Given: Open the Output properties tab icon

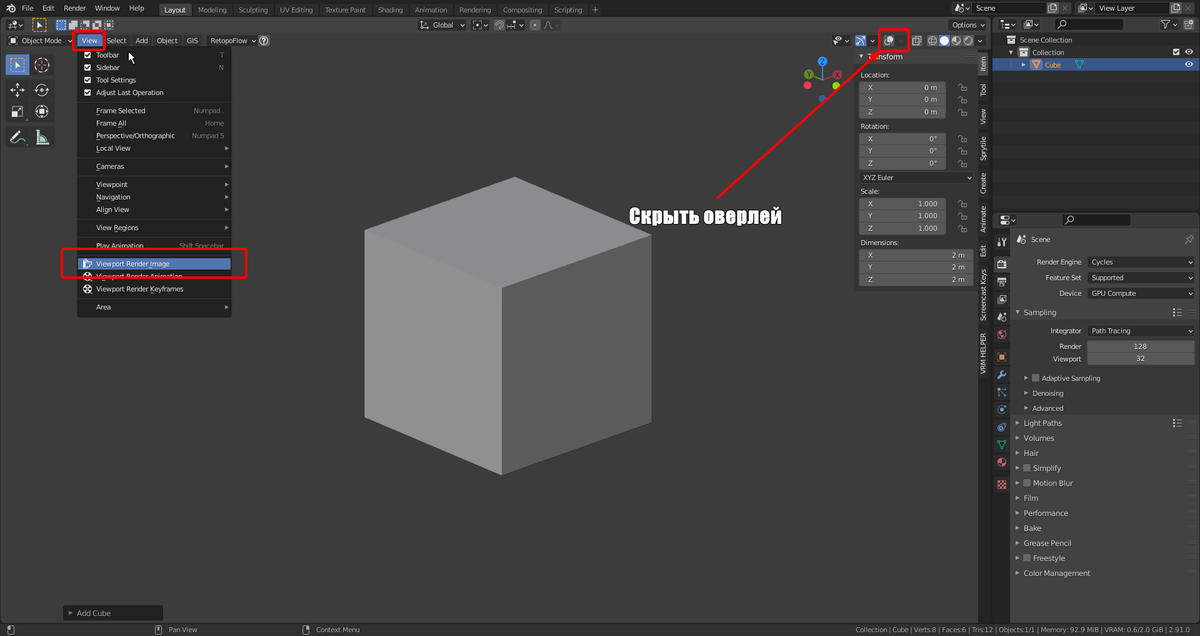Looking at the screenshot, I should pos(1002,281).
